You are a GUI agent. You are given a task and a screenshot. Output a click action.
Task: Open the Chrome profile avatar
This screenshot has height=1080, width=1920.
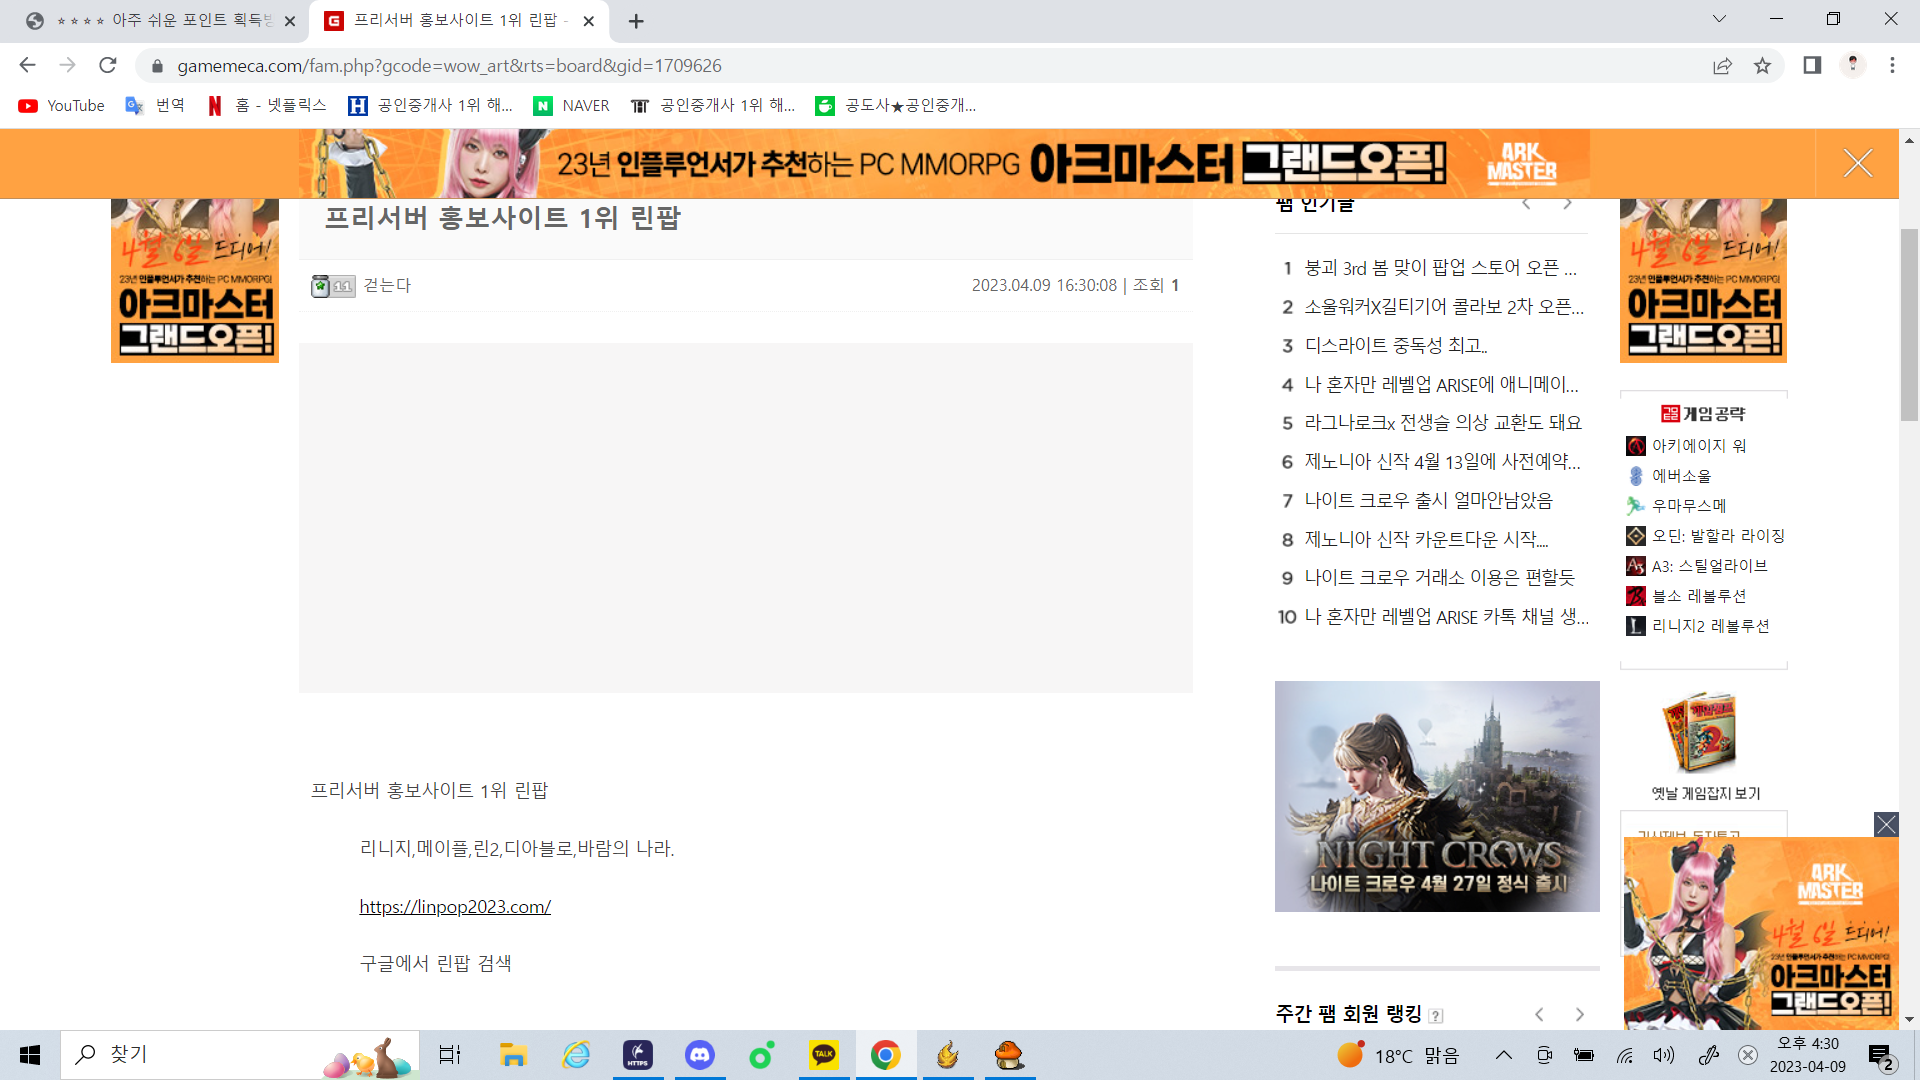[1853, 65]
